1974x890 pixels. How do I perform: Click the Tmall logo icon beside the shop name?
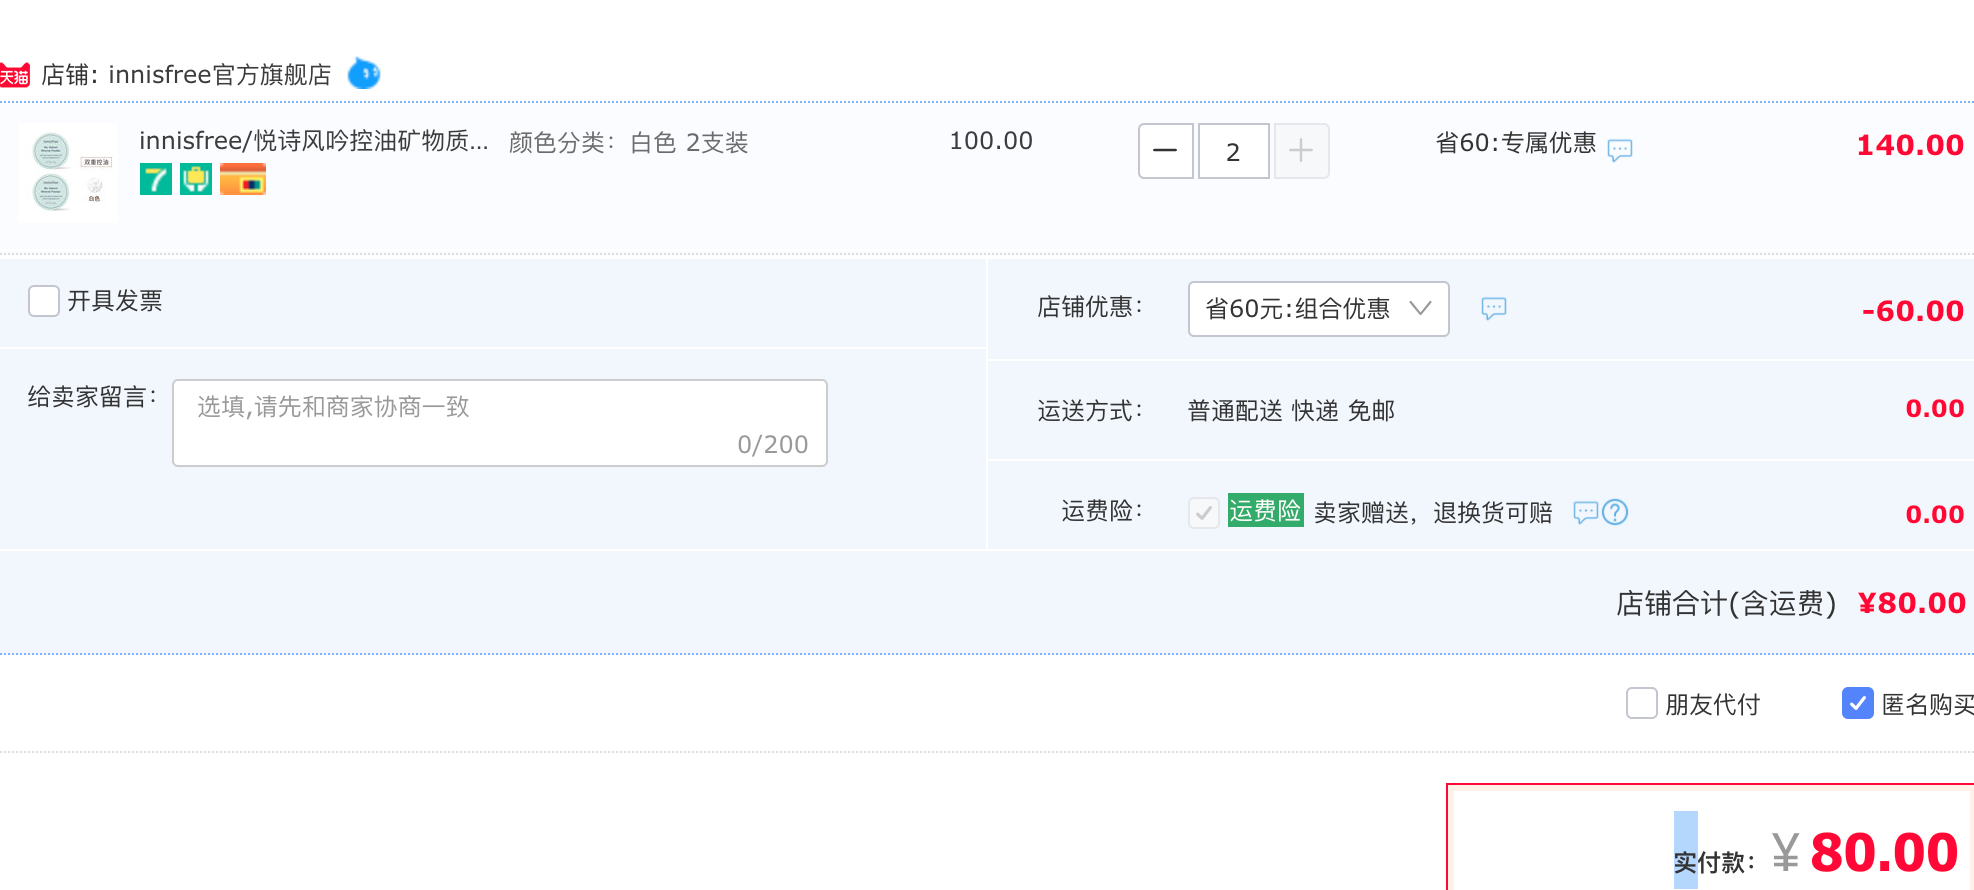(14, 75)
